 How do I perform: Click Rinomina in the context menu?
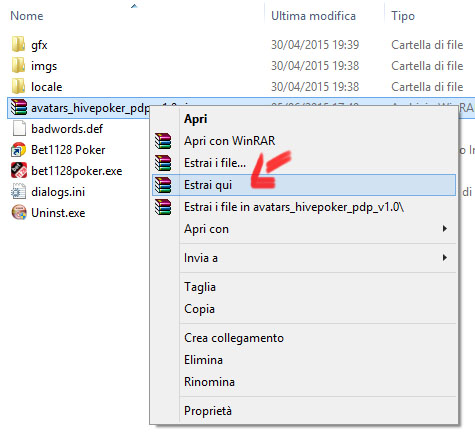(209, 382)
